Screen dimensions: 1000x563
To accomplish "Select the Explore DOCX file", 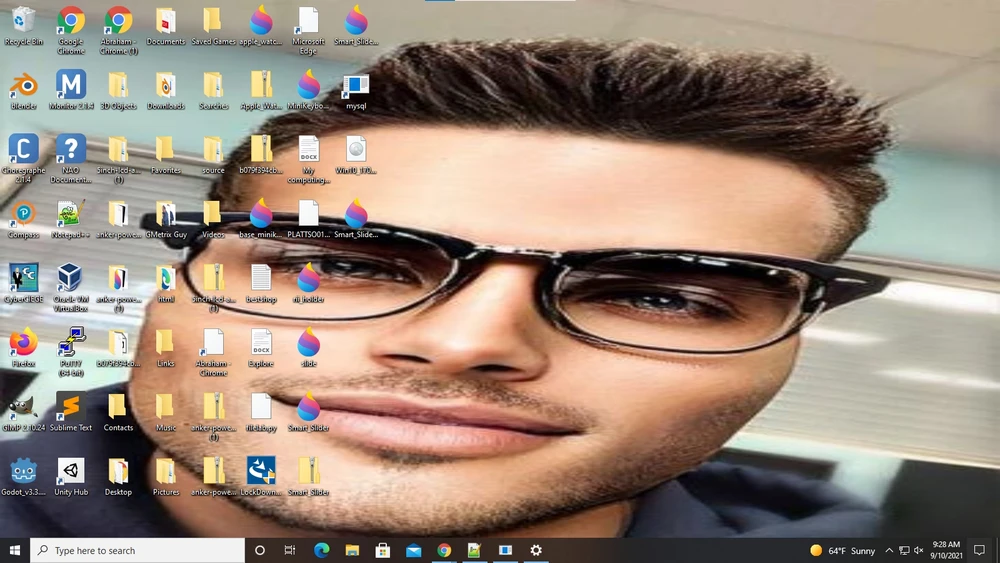I will pos(261,348).
